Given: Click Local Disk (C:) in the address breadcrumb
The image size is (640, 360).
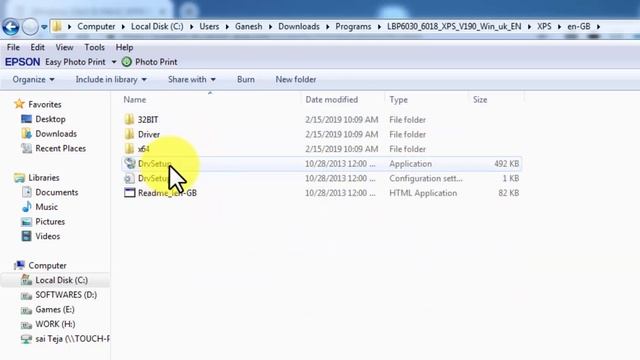Looking at the screenshot, I should 157,27.
